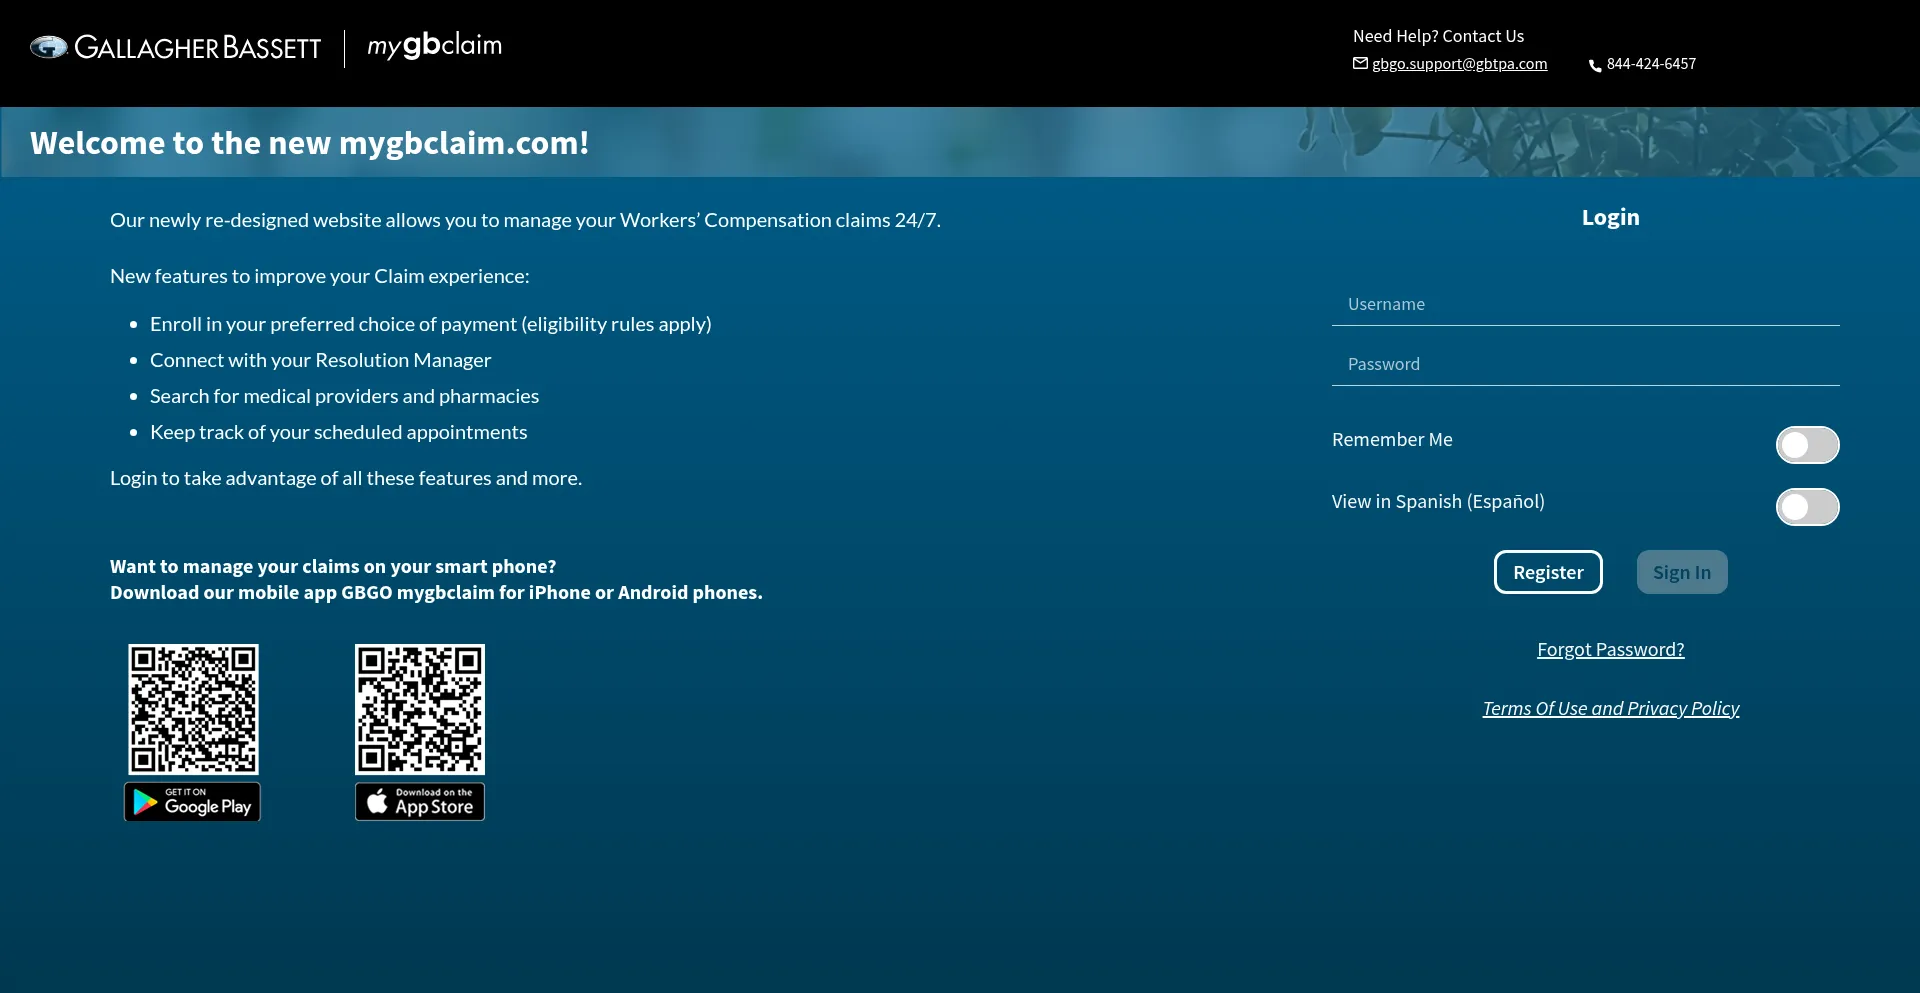Focus the Password input field
The height and width of the screenshot is (993, 1920).
click(1586, 365)
